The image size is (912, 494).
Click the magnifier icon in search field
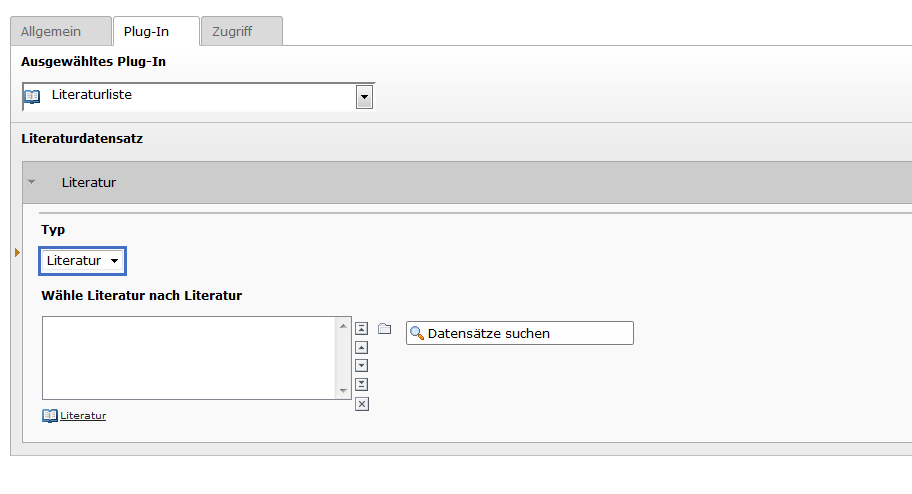click(x=418, y=334)
